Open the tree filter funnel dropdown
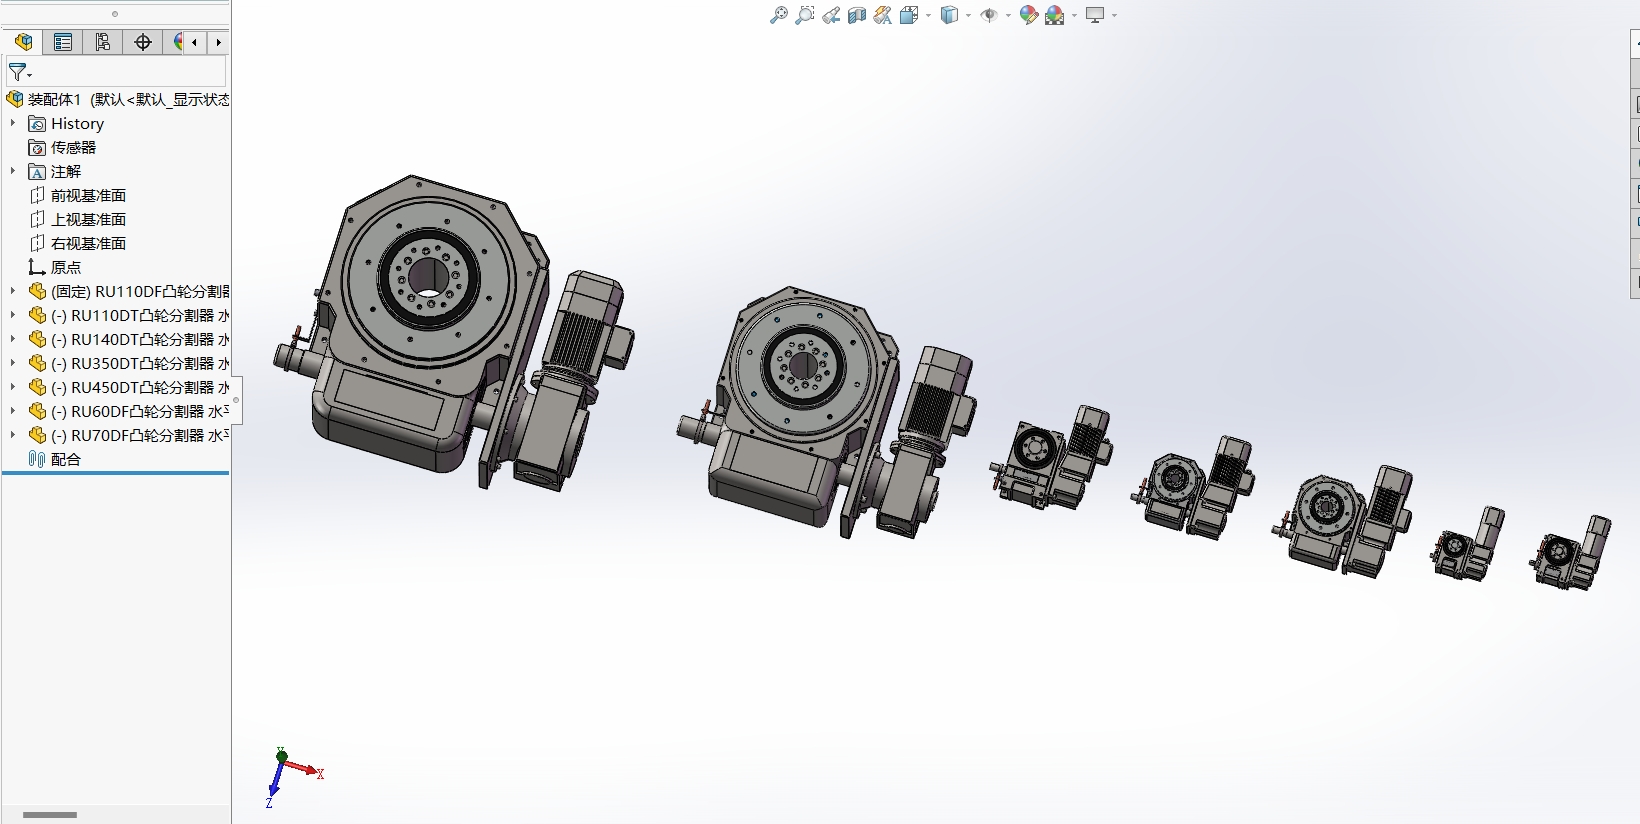The image size is (1640, 824). point(20,72)
